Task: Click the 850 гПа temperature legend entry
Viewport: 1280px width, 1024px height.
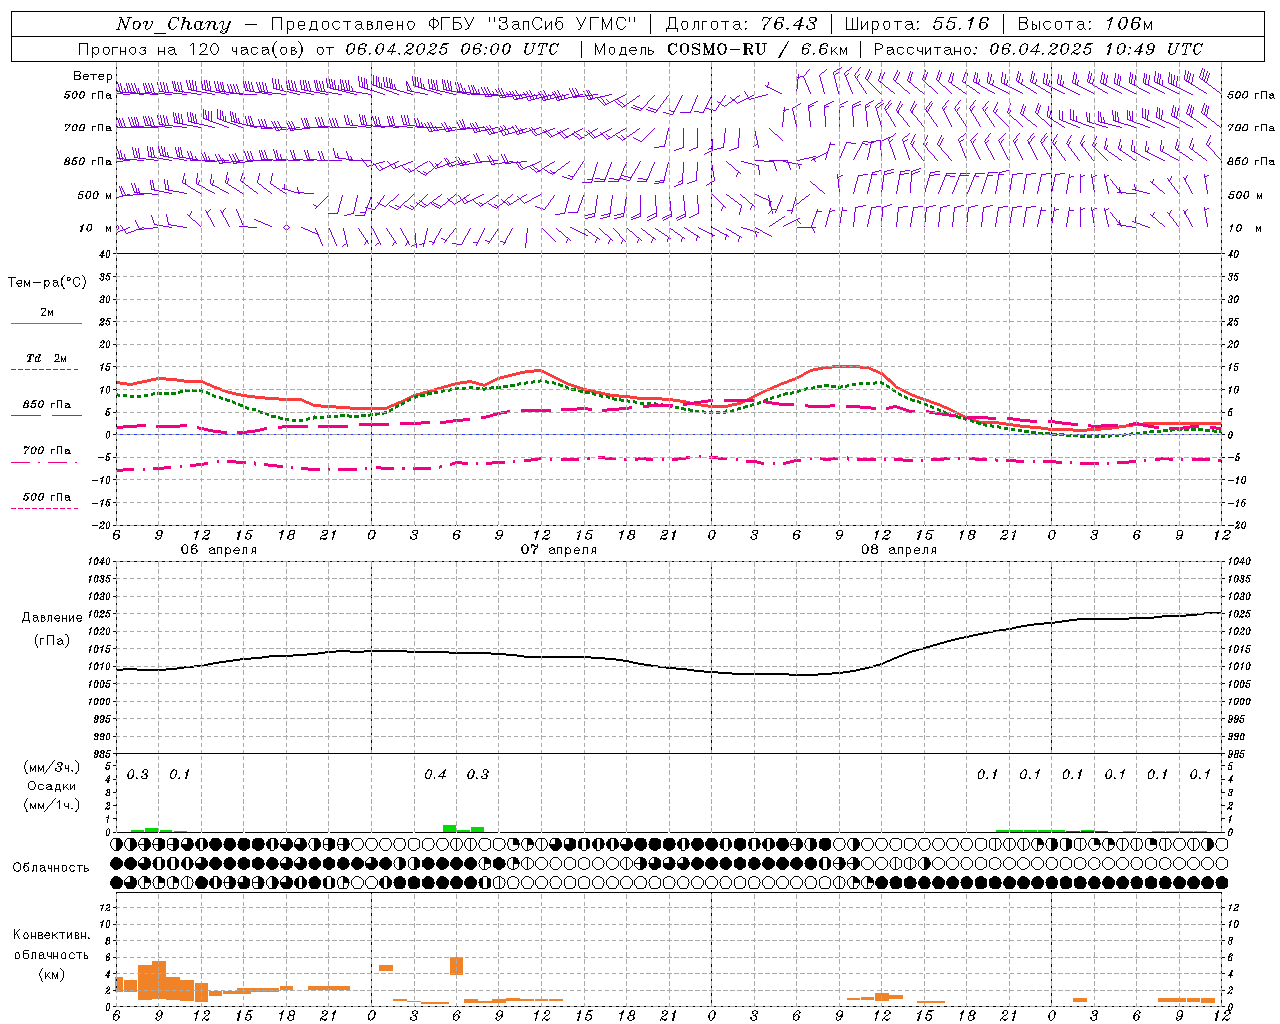Action: click(47, 405)
